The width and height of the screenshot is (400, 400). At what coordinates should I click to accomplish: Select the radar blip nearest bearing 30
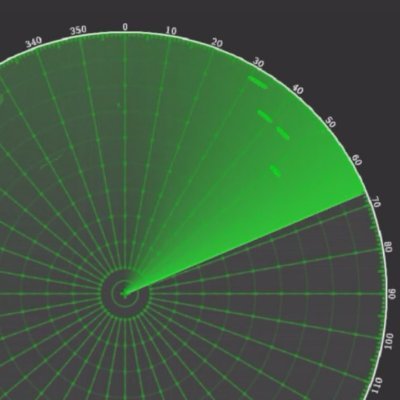pos(257,83)
